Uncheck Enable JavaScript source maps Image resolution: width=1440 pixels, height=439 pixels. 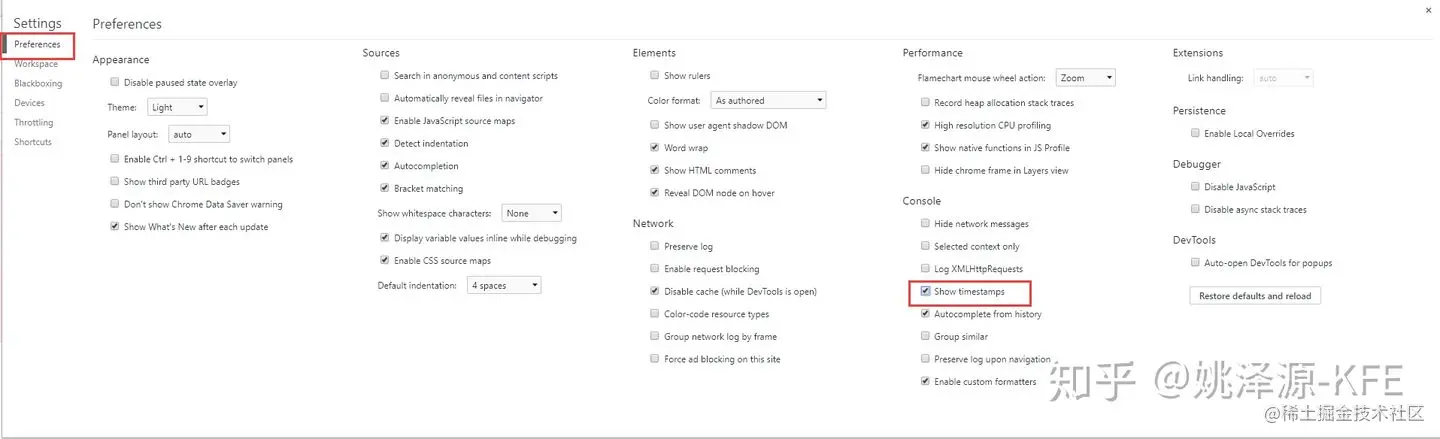coord(385,121)
